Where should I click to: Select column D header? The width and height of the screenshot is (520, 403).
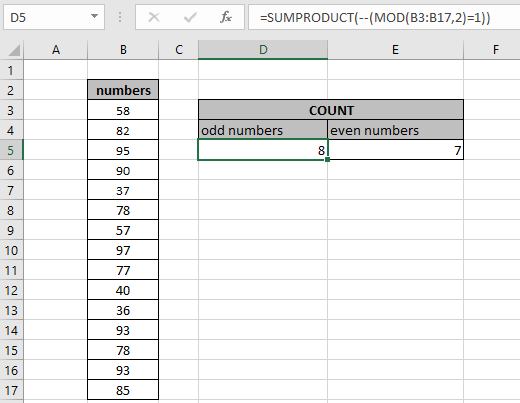click(x=263, y=50)
